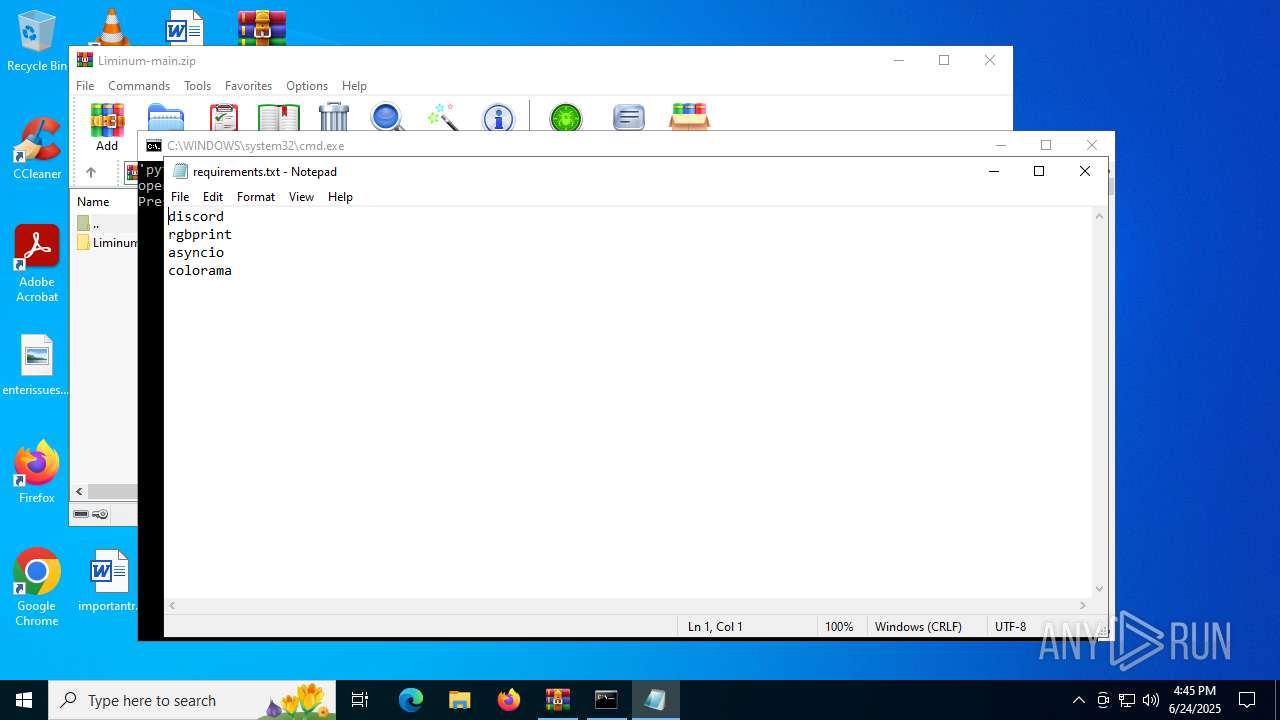
Task: Open the volume control in system tray
Action: pyautogui.click(x=1151, y=700)
